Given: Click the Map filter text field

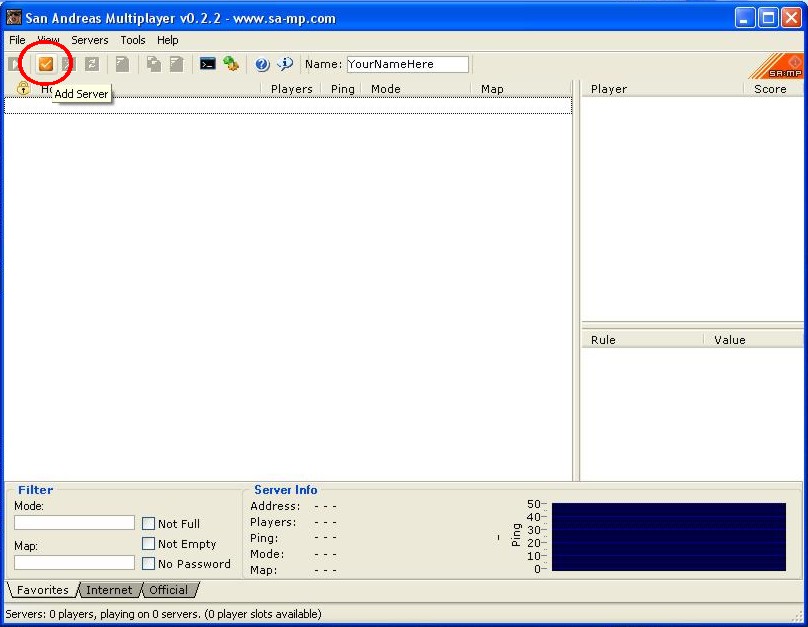Looking at the screenshot, I should pos(74,563).
